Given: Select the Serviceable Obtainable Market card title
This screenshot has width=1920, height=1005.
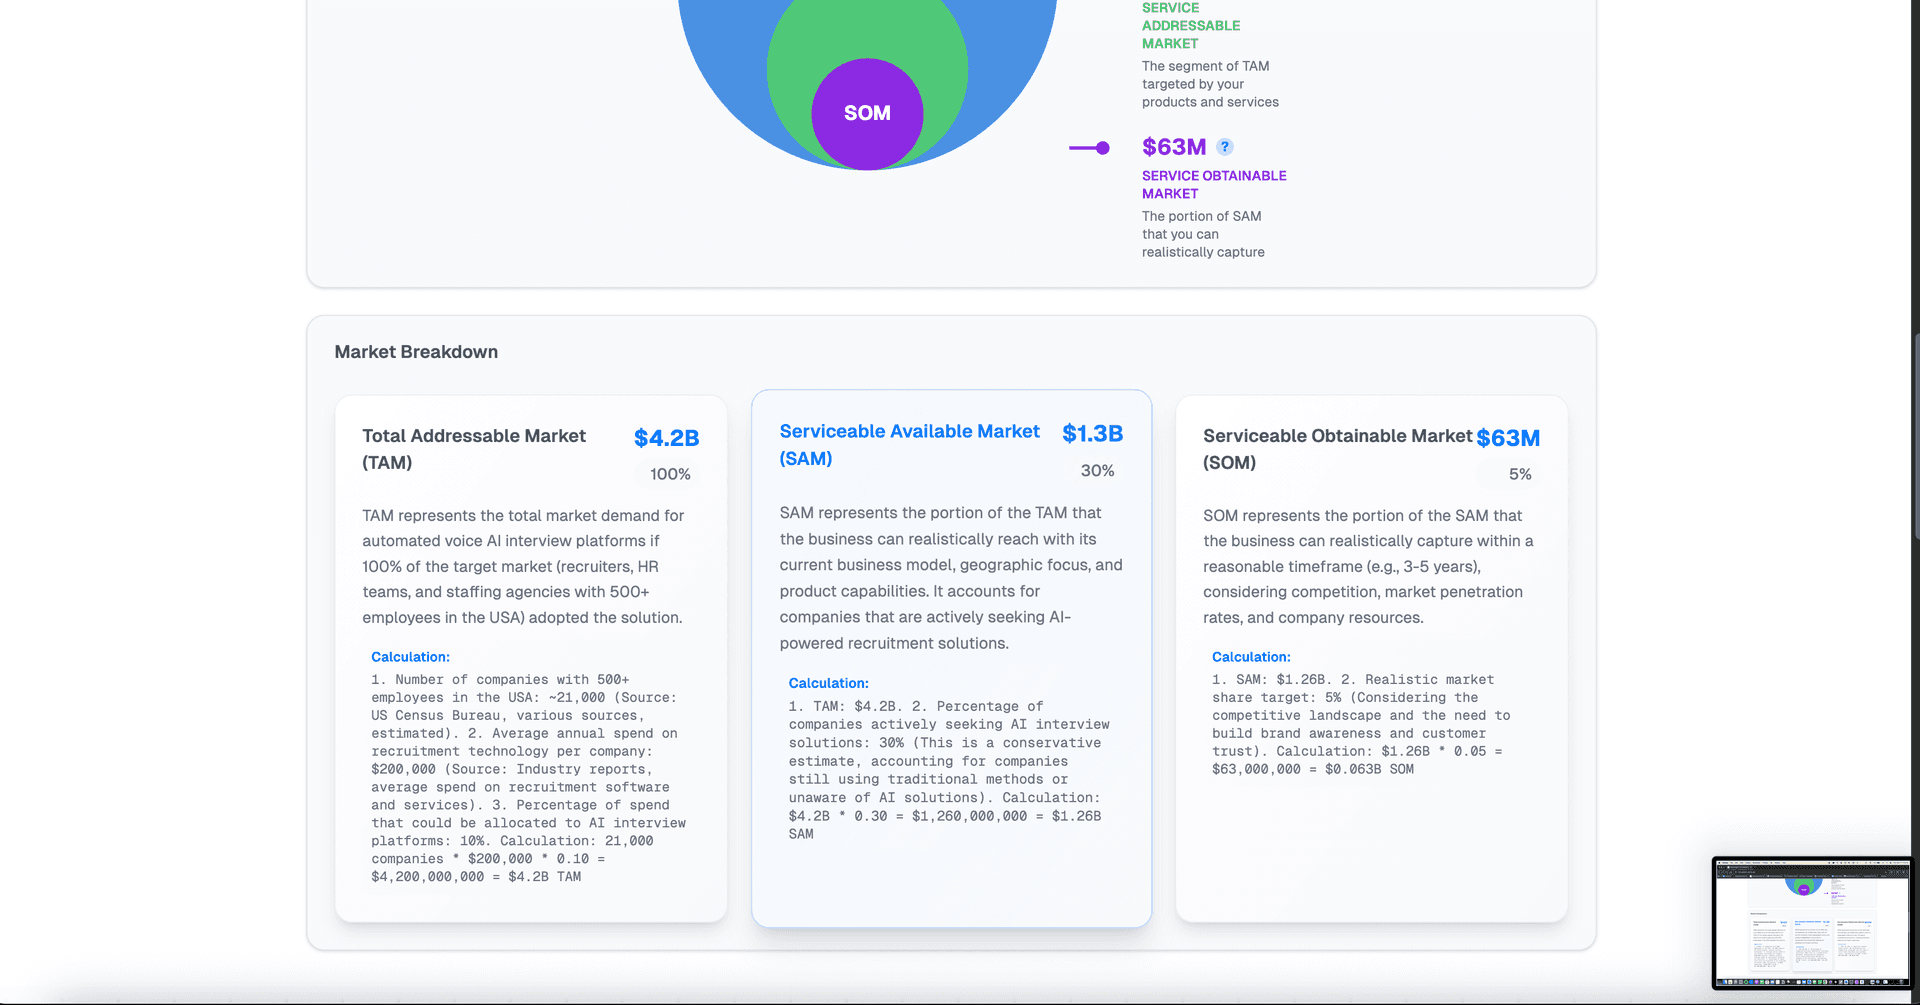Looking at the screenshot, I should coord(1337,449).
